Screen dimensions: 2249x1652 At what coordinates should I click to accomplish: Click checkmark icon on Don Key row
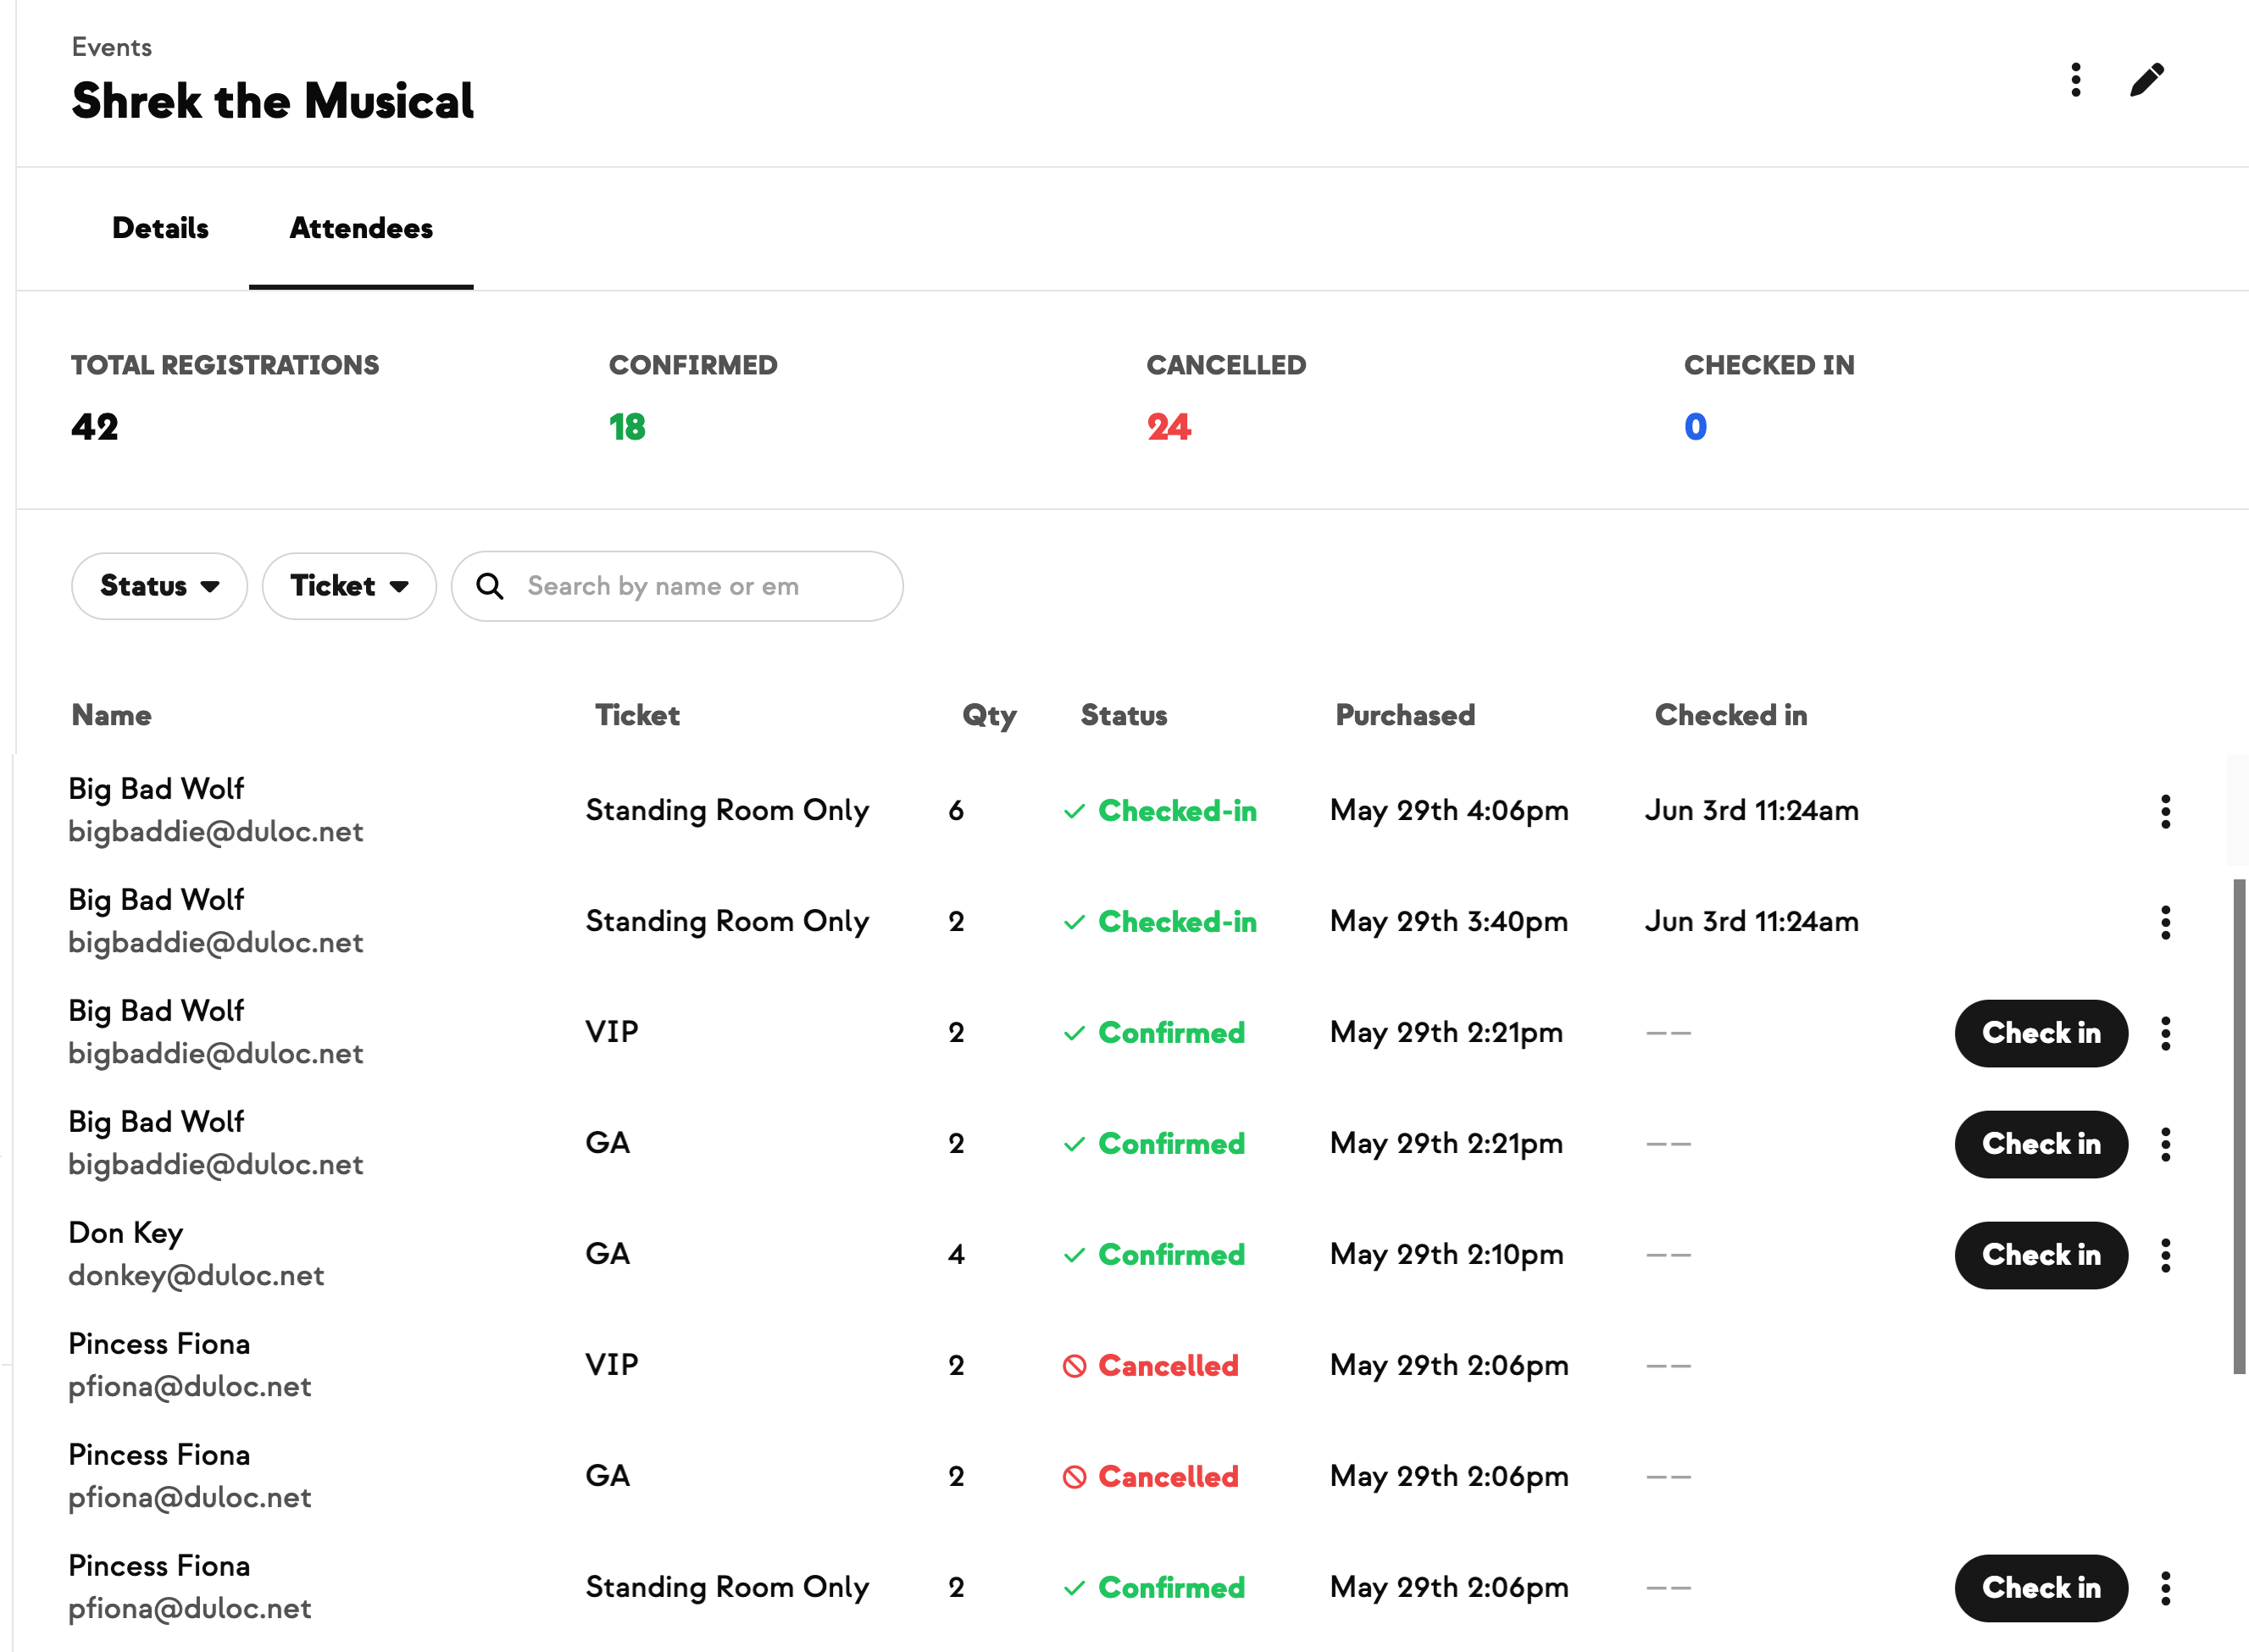coord(1074,1255)
